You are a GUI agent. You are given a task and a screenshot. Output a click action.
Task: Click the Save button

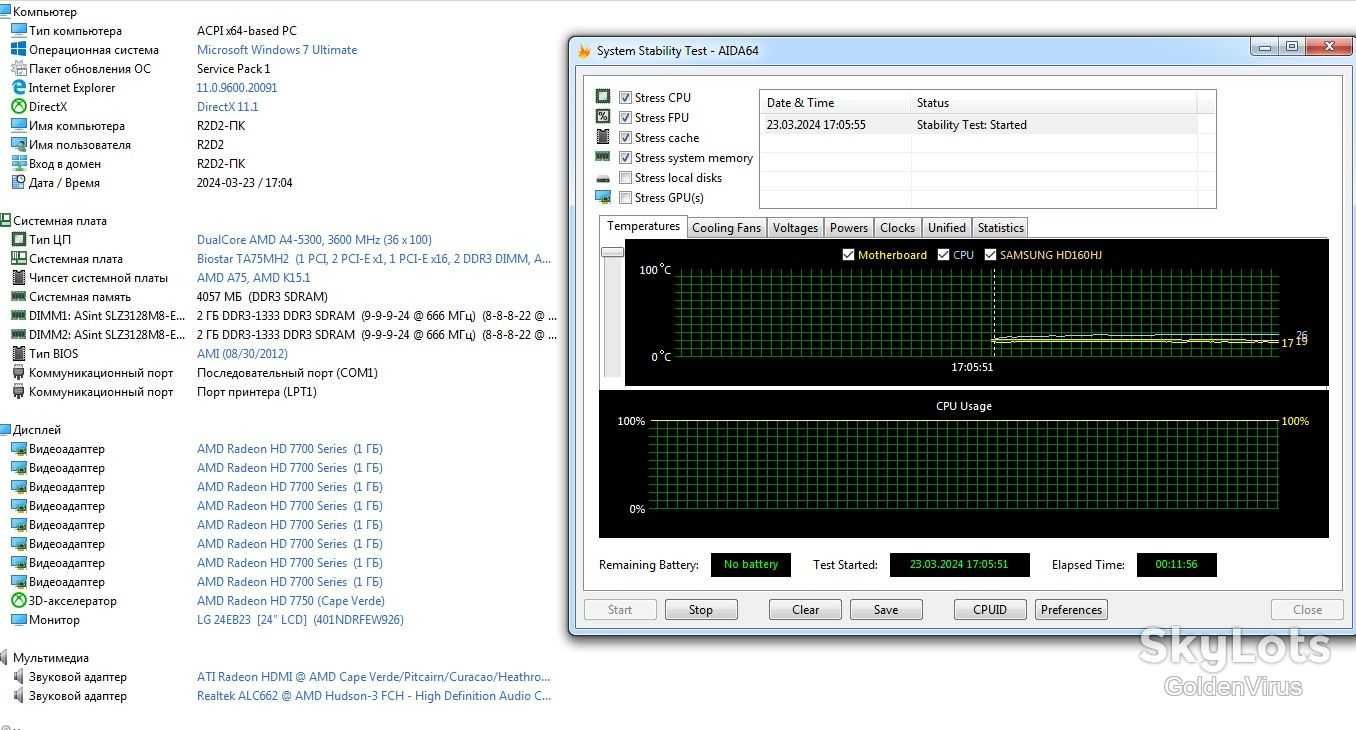[x=886, y=610]
